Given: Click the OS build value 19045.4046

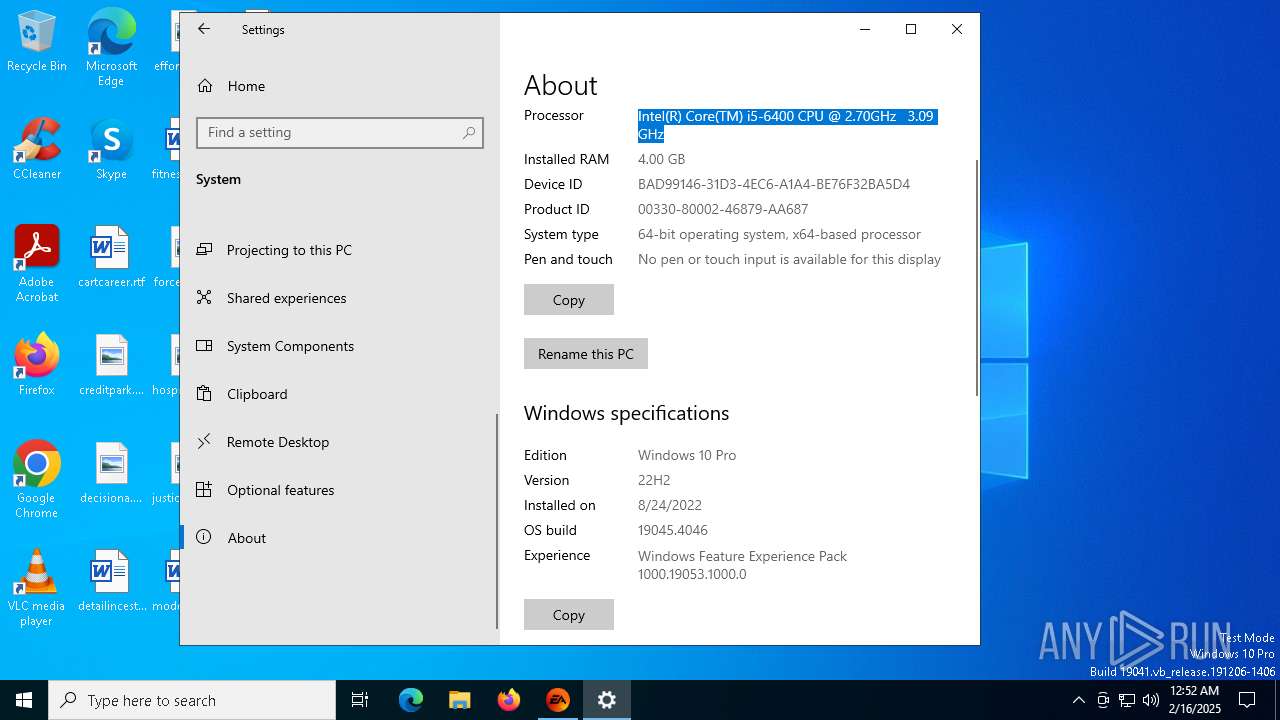Looking at the screenshot, I should click(x=673, y=530).
